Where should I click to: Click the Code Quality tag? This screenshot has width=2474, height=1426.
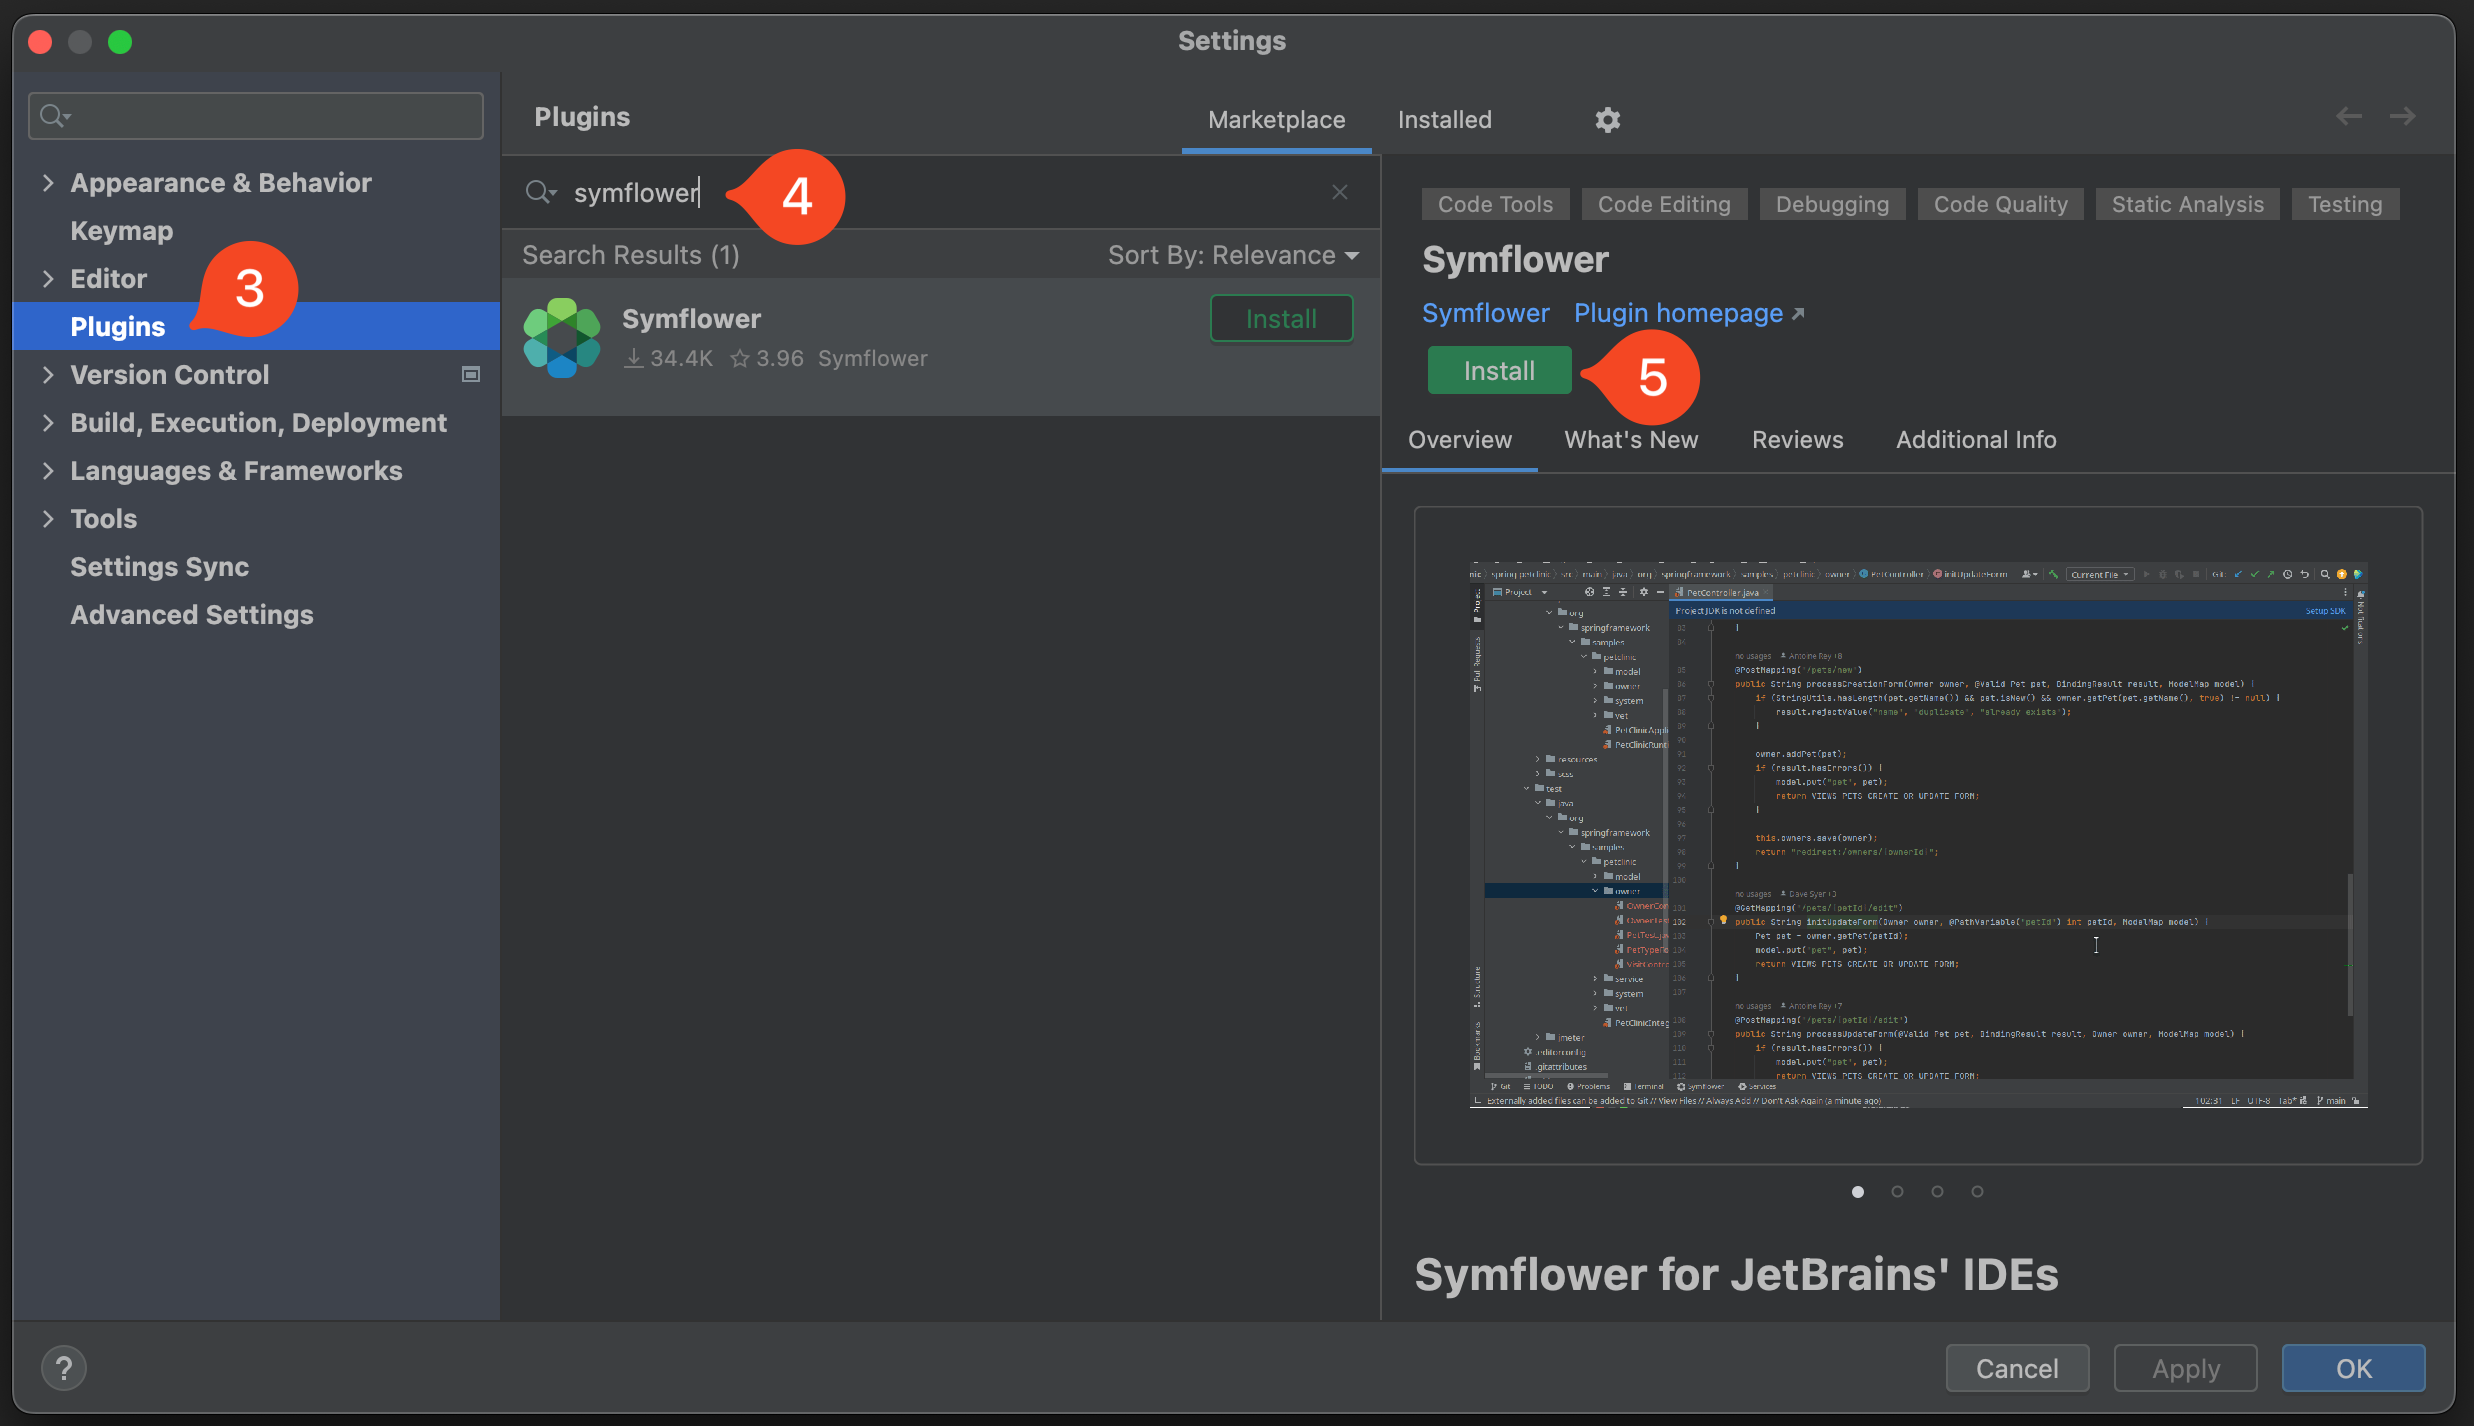(x=2000, y=204)
